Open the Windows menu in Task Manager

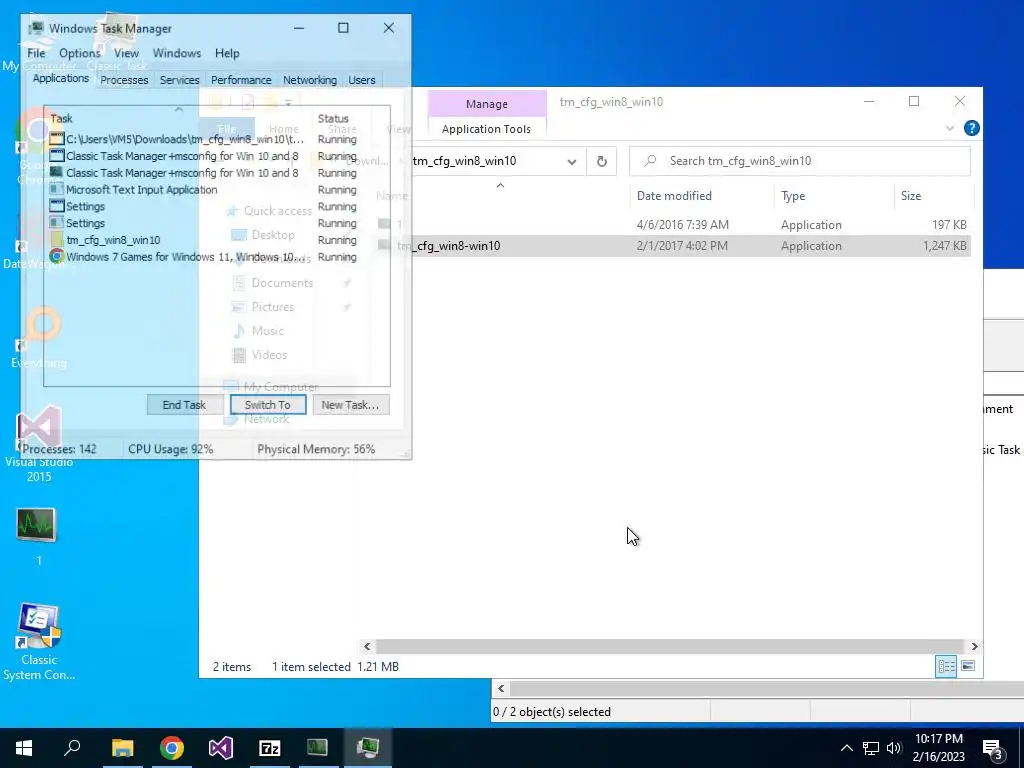[x=176, y=53]
